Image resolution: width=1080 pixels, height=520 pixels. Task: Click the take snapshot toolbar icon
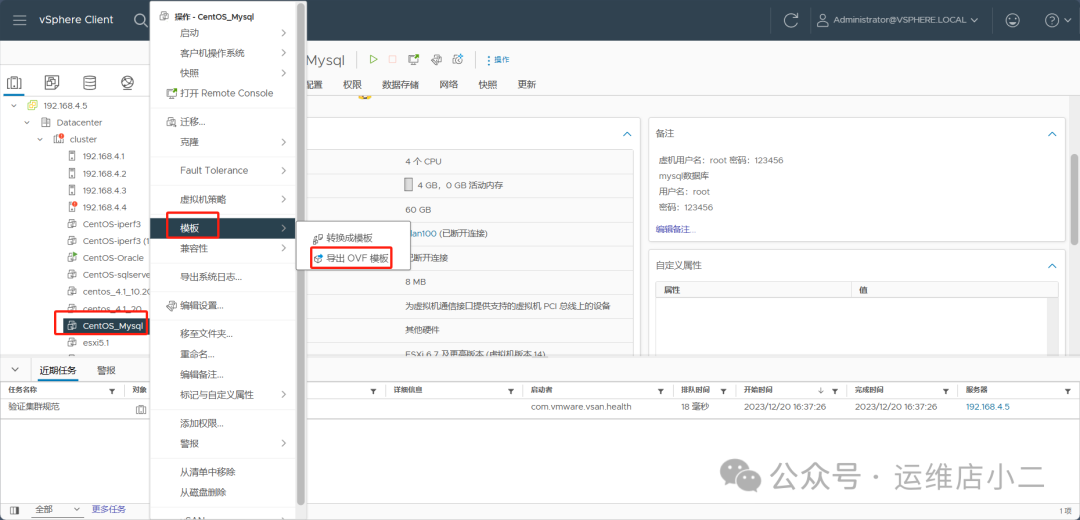pos(458,60)
